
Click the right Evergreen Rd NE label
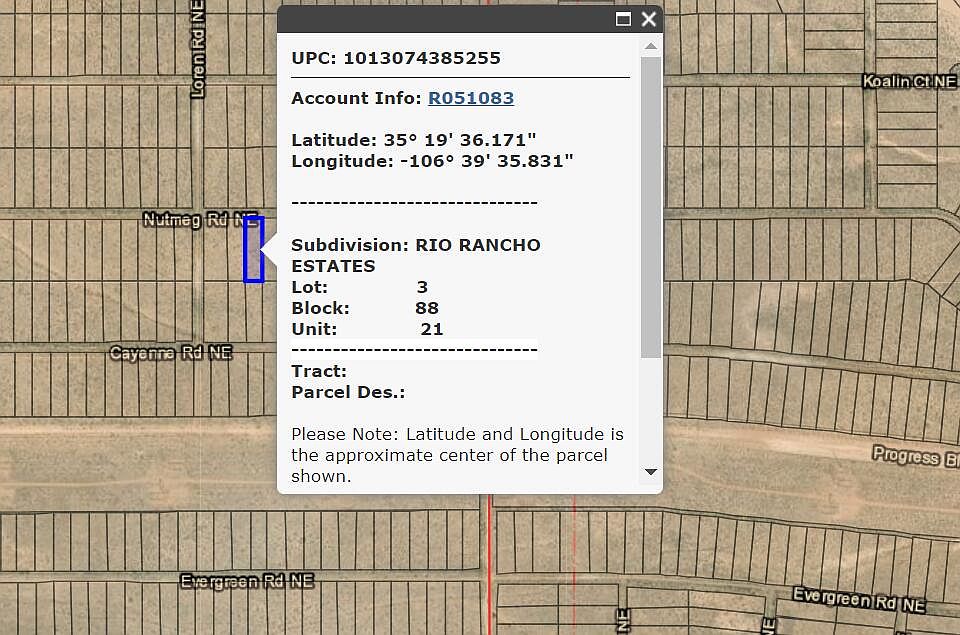pos(858,599)
